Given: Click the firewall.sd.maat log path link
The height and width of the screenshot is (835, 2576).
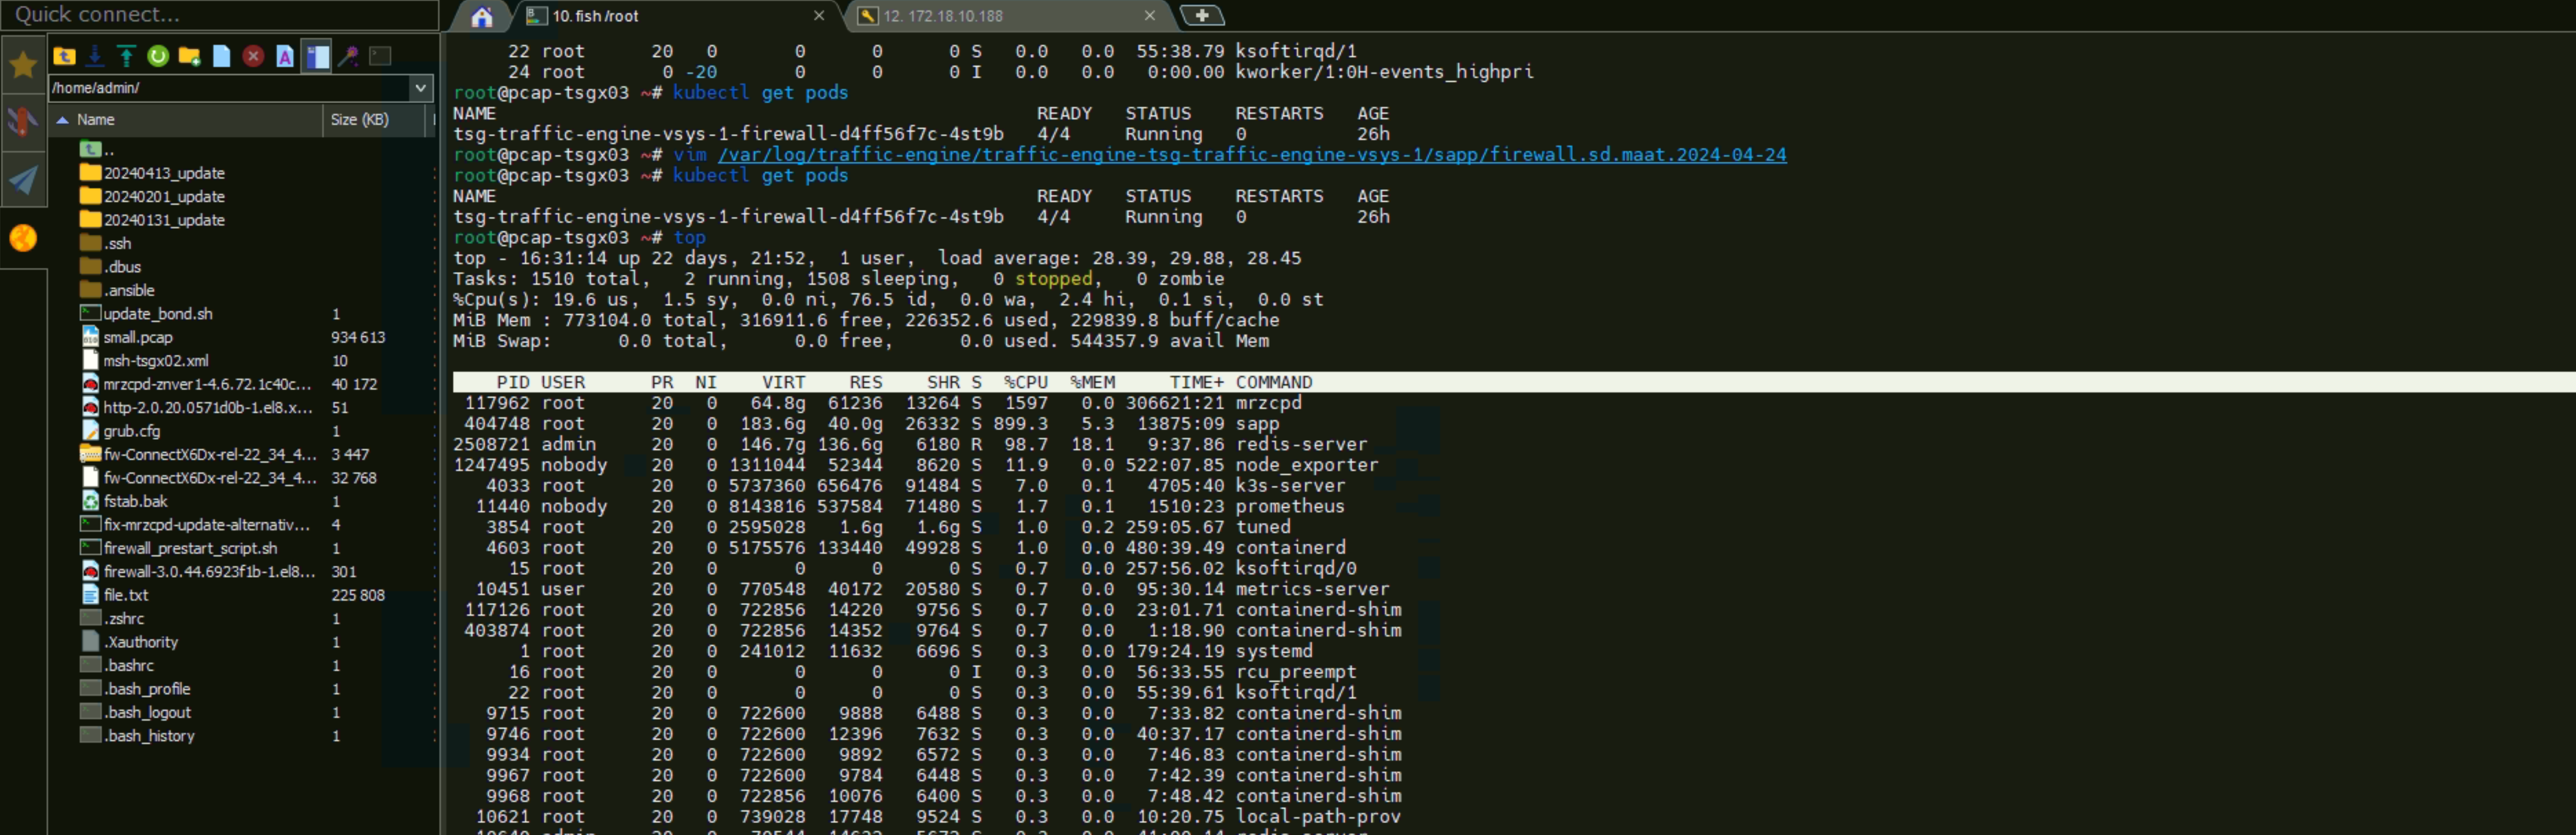Looking at the screenshot, I should click(1251, 155).
